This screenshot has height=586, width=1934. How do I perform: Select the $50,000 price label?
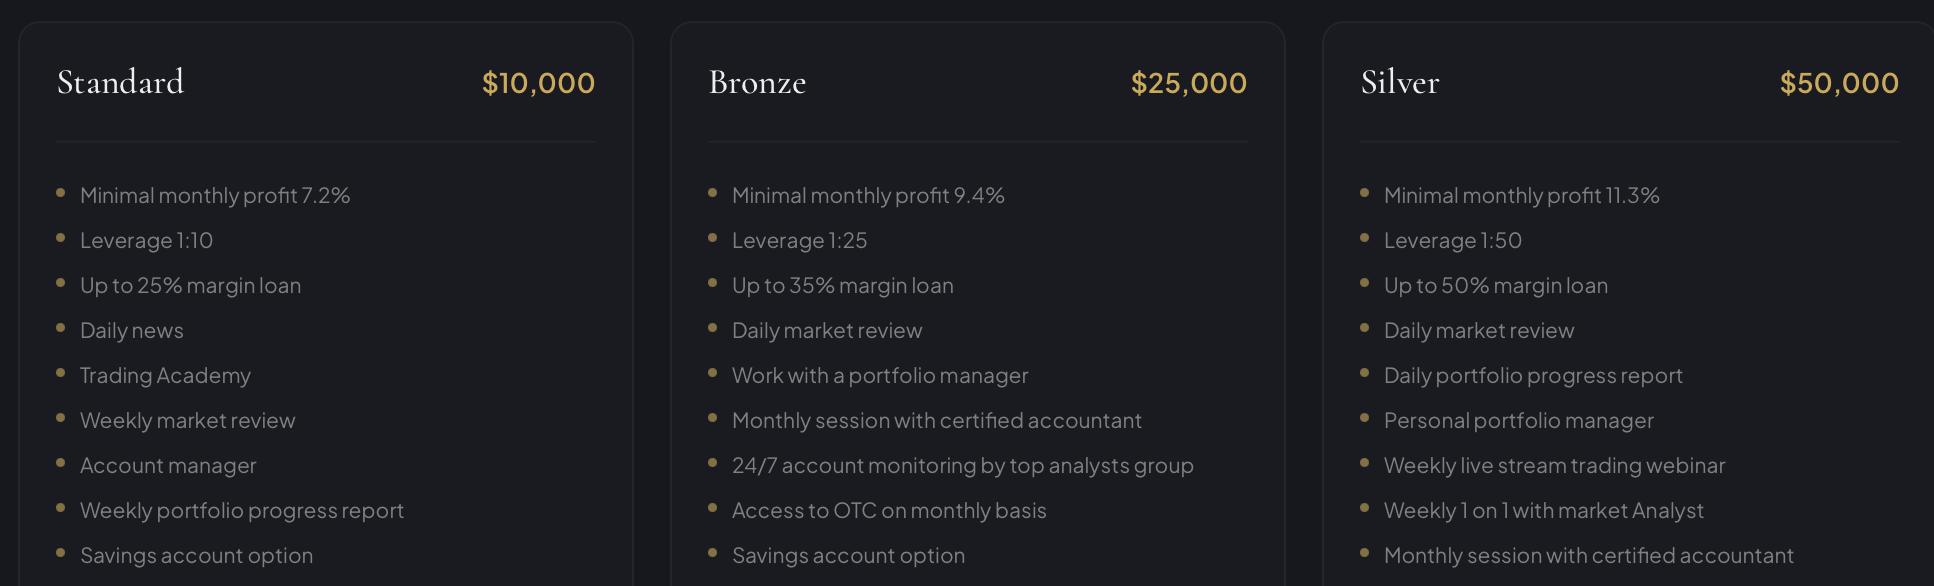click(1839, 83)
